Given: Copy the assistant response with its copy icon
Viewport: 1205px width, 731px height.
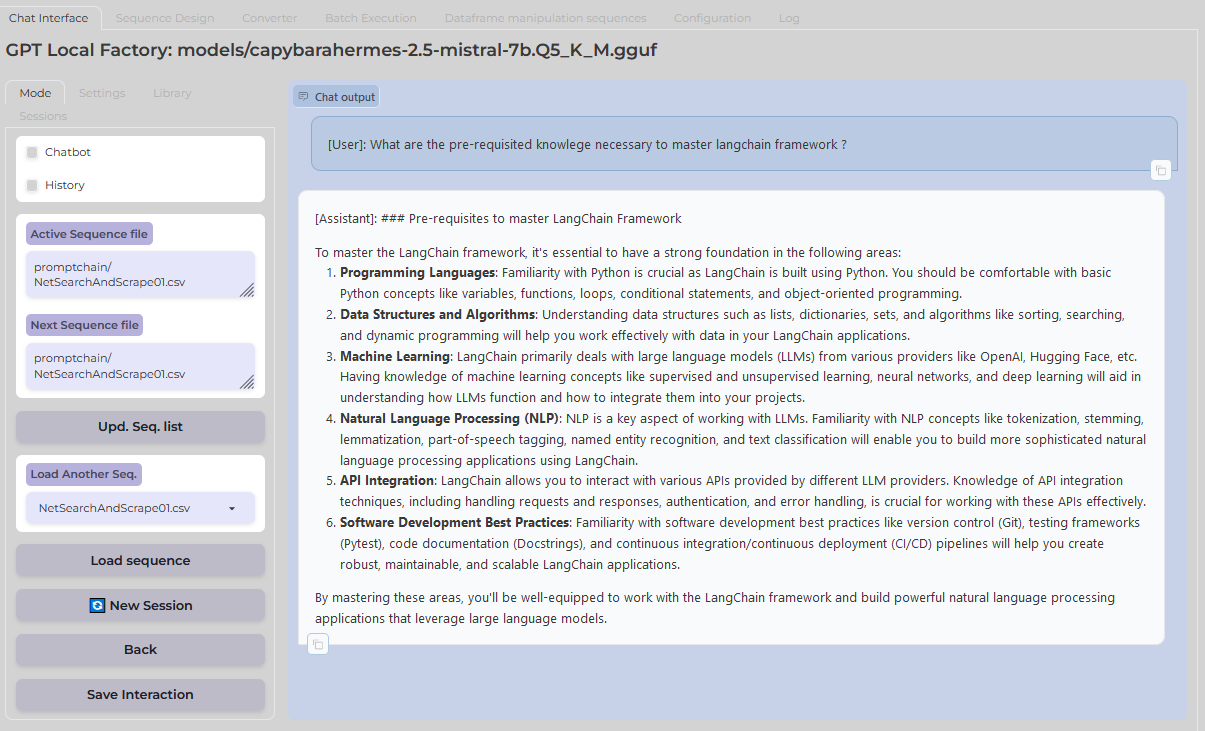Looking at the screenshot, I should click(317, 644).
